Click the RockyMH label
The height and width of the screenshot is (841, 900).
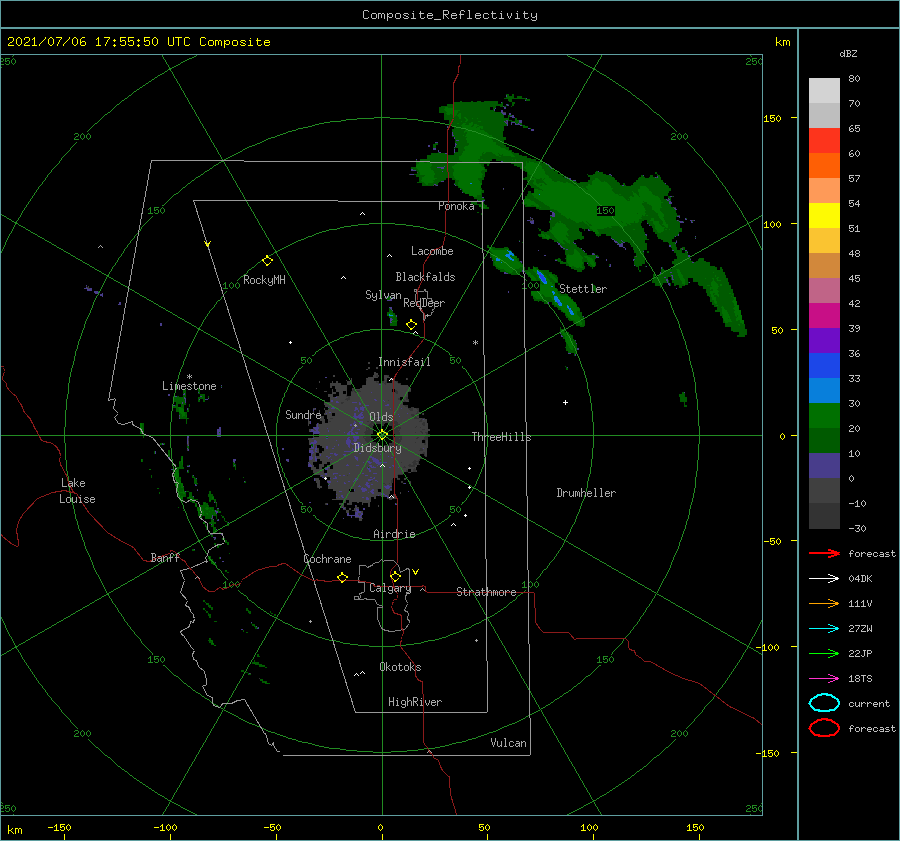click(264, 280)
